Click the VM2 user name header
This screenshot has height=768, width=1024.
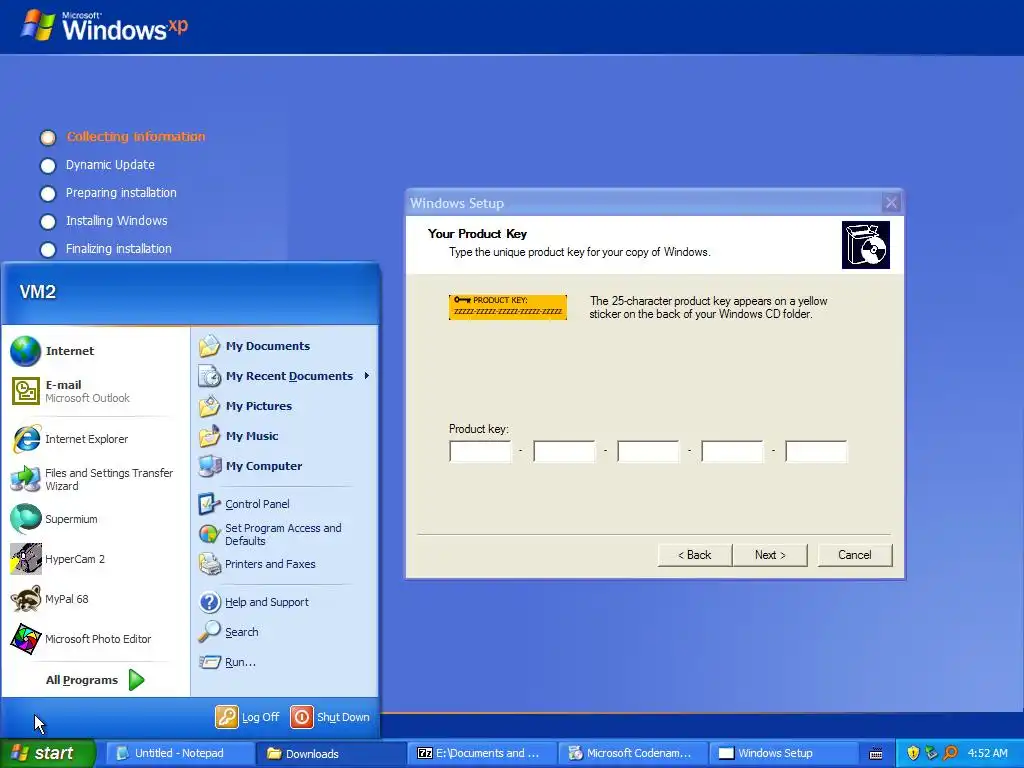pos(38,292)
